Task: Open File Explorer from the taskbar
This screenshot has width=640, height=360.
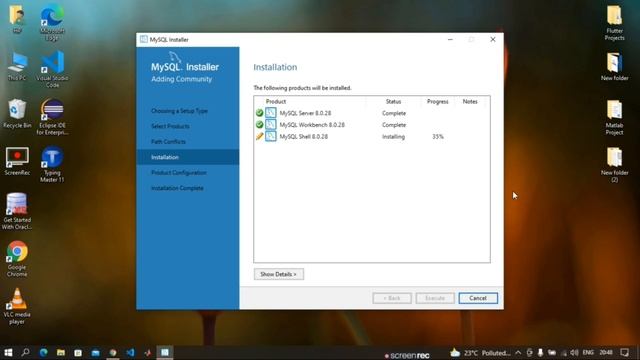Action: coord(61,353)
